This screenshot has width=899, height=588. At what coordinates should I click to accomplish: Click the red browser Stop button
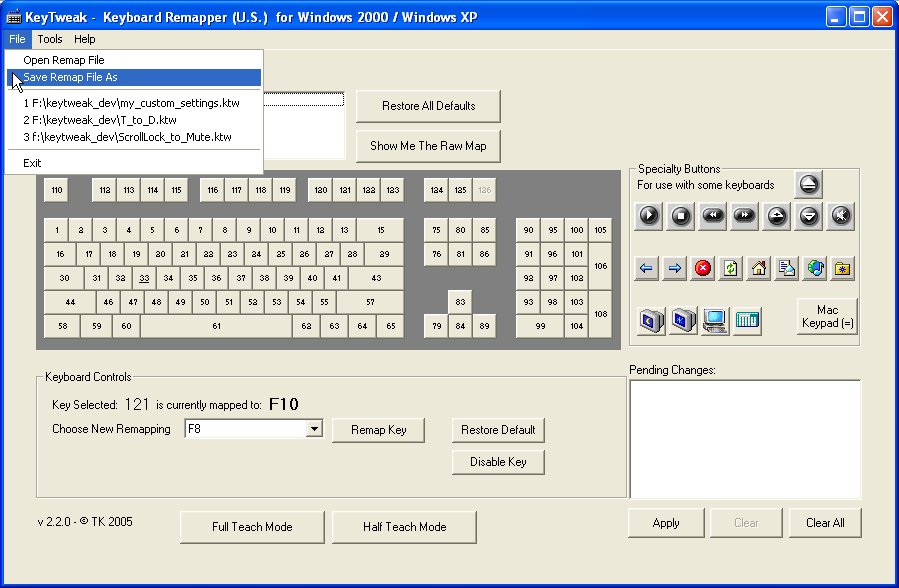pyautogui.click(x=703, y=268)
